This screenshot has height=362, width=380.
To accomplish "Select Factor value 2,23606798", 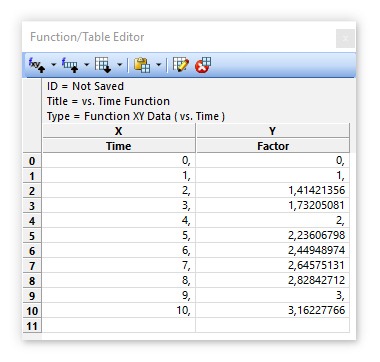I will click(x=273, y=235).
